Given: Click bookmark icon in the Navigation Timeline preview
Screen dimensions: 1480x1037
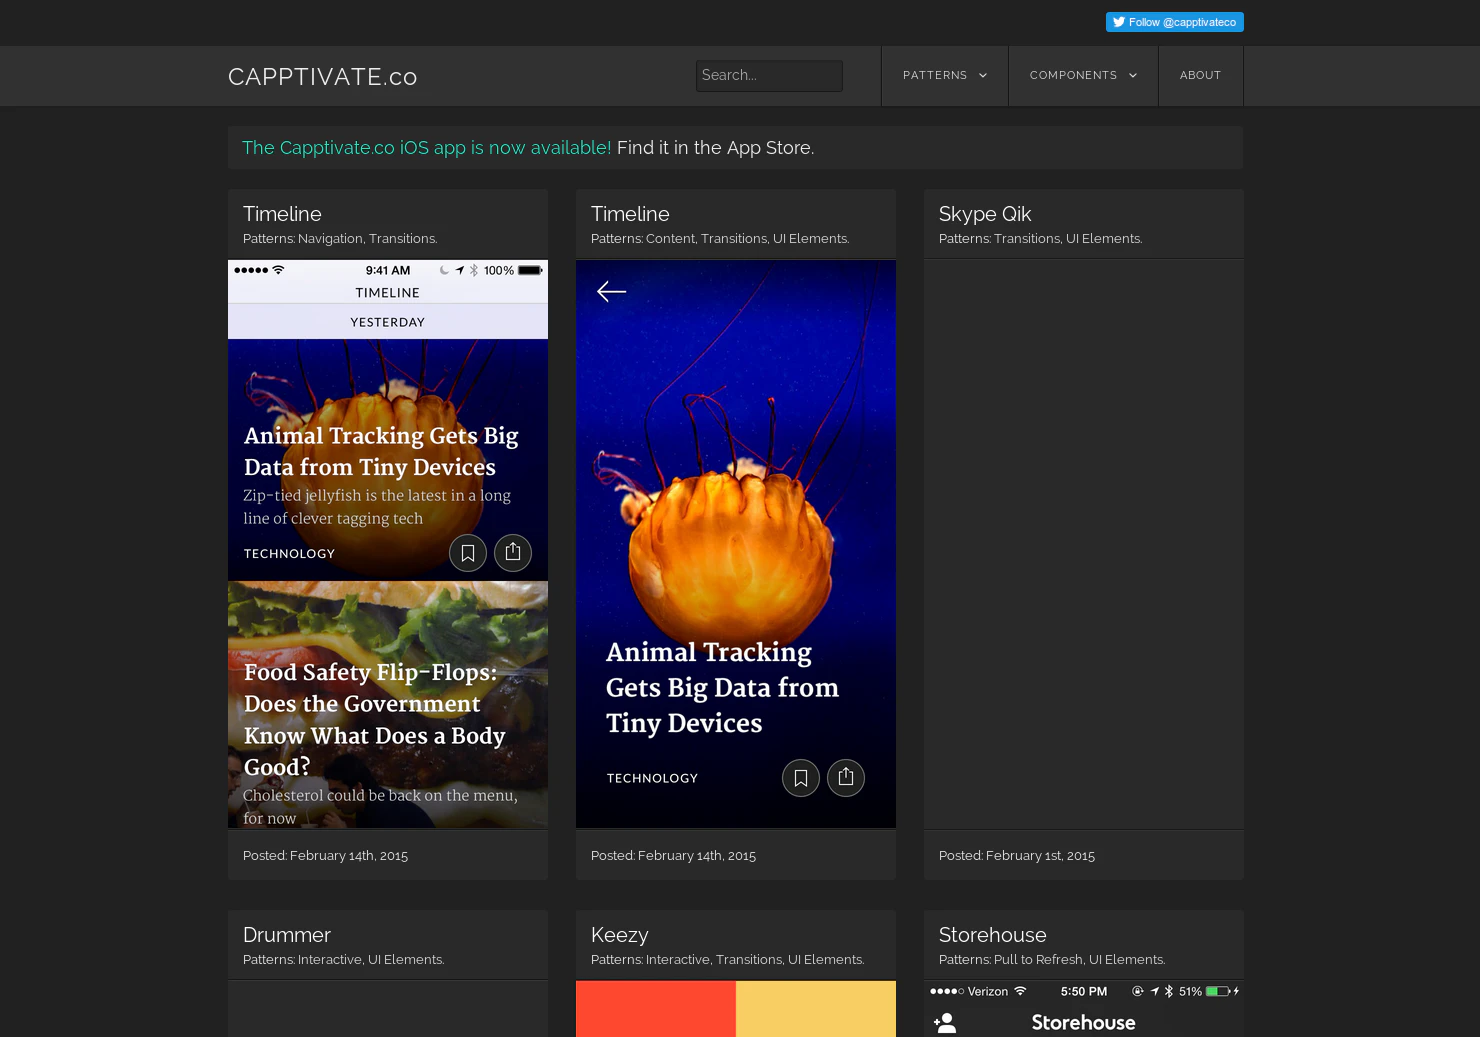Looking at the screenshot, I should pyautogui.click(x=468, y=553).
